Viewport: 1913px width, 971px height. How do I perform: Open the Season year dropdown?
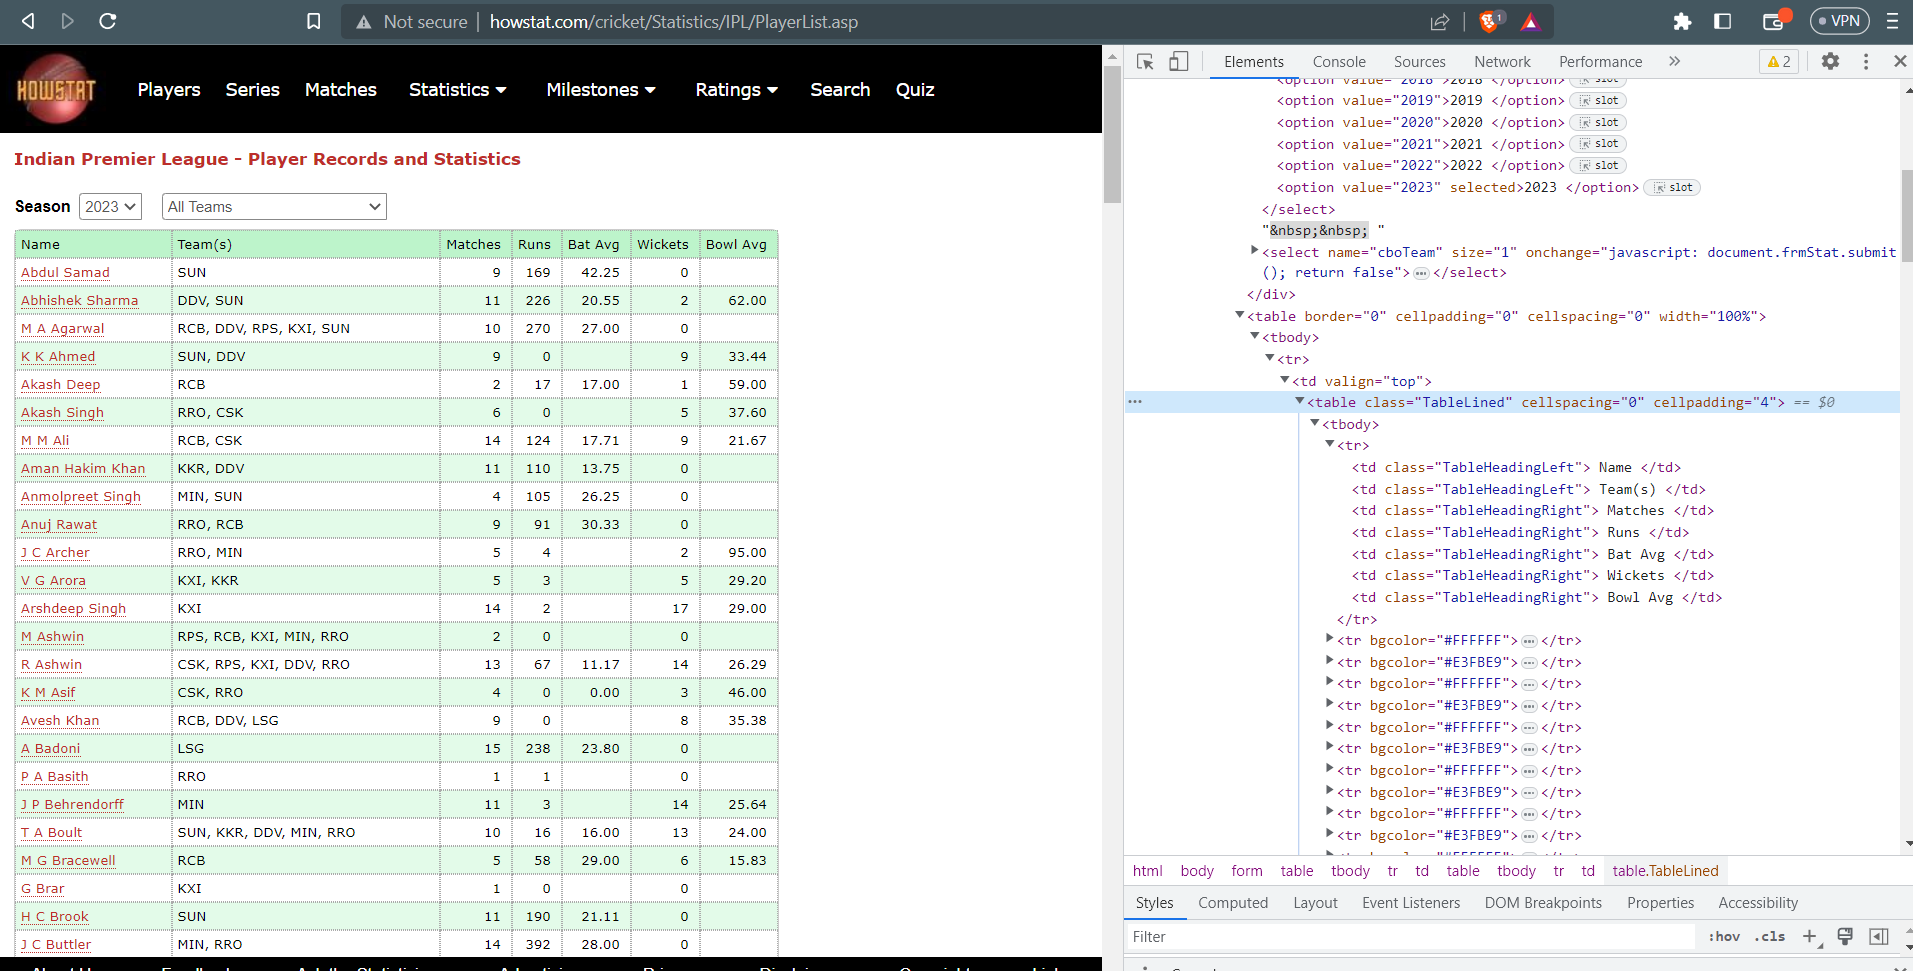pos(109,206)
